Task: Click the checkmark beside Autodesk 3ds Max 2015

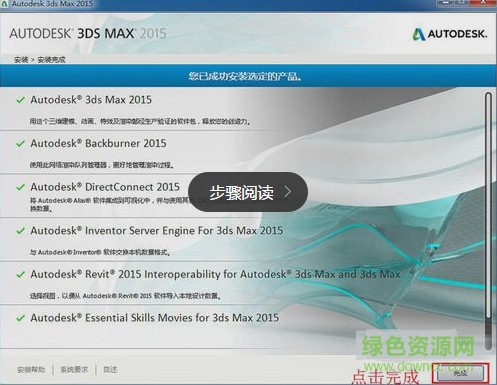Action: point(21,100)
